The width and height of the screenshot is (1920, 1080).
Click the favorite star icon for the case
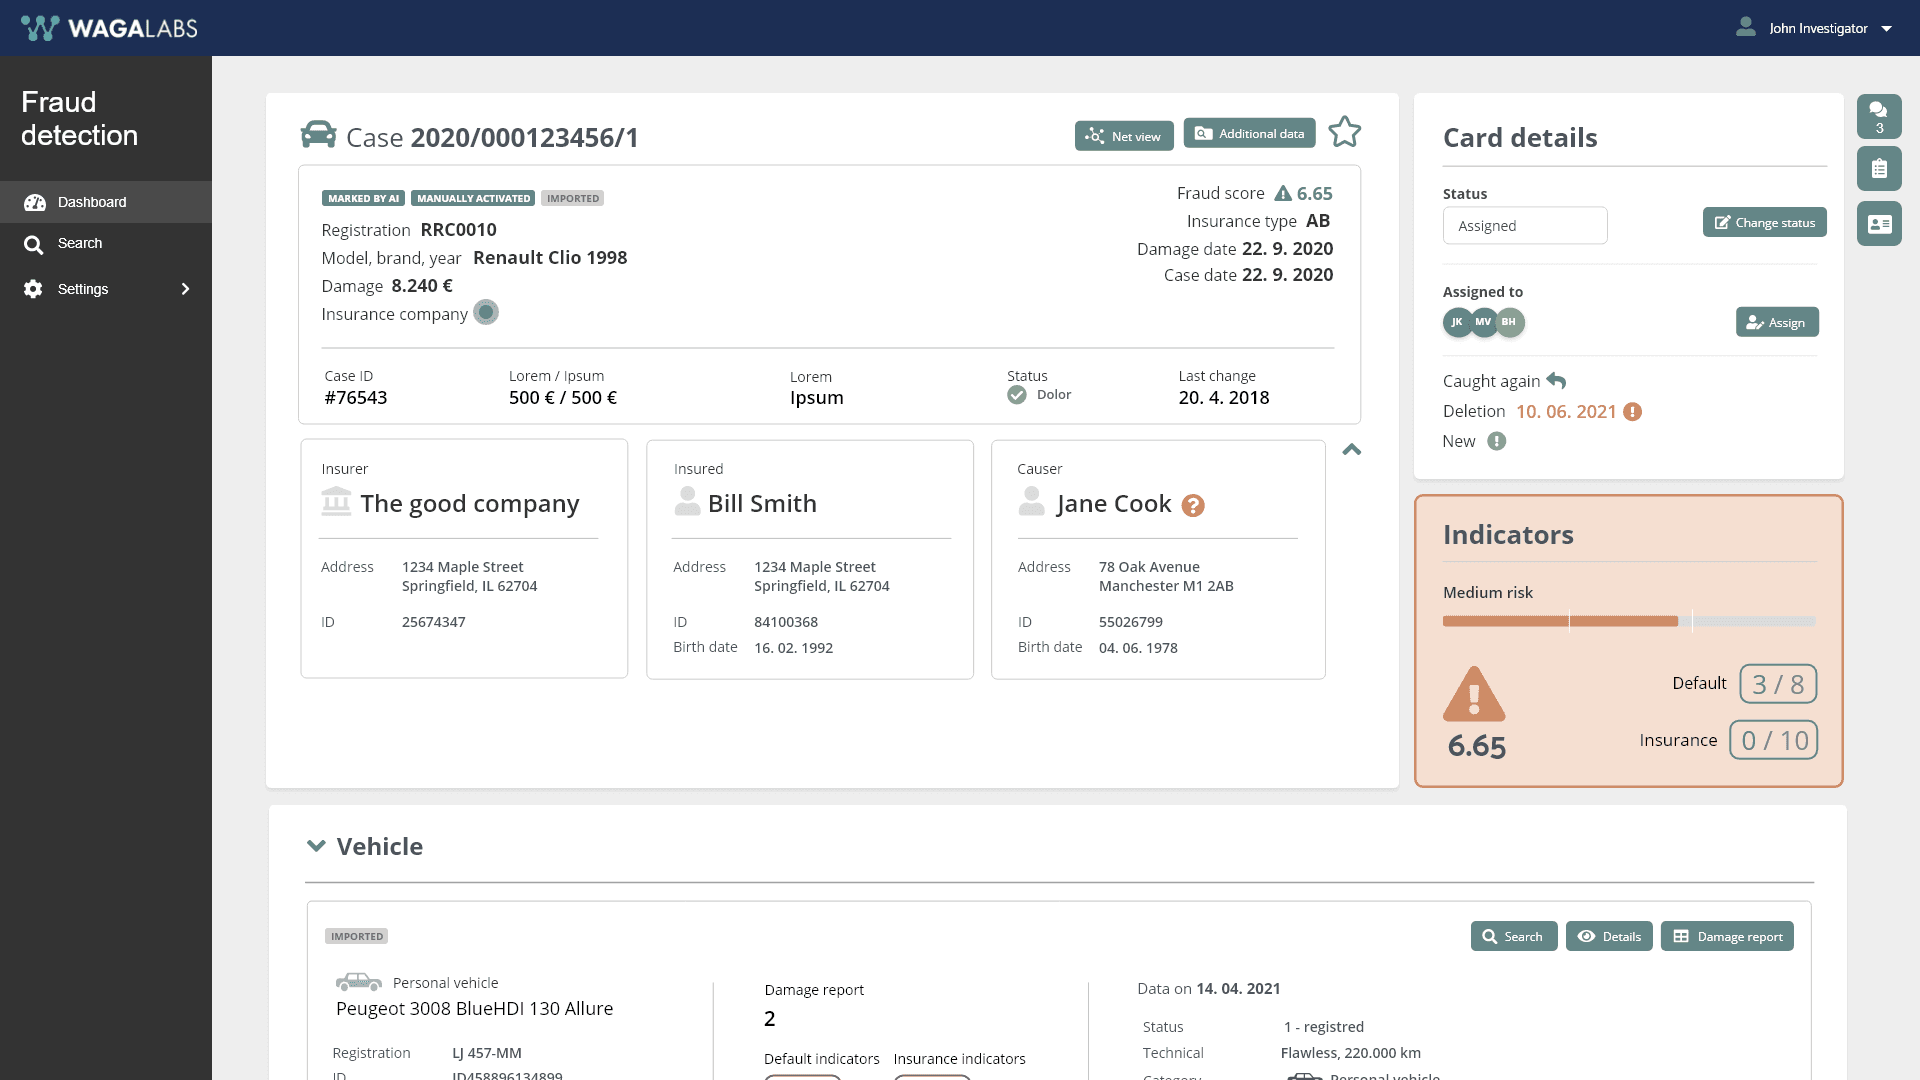(x=1344, y=132)
